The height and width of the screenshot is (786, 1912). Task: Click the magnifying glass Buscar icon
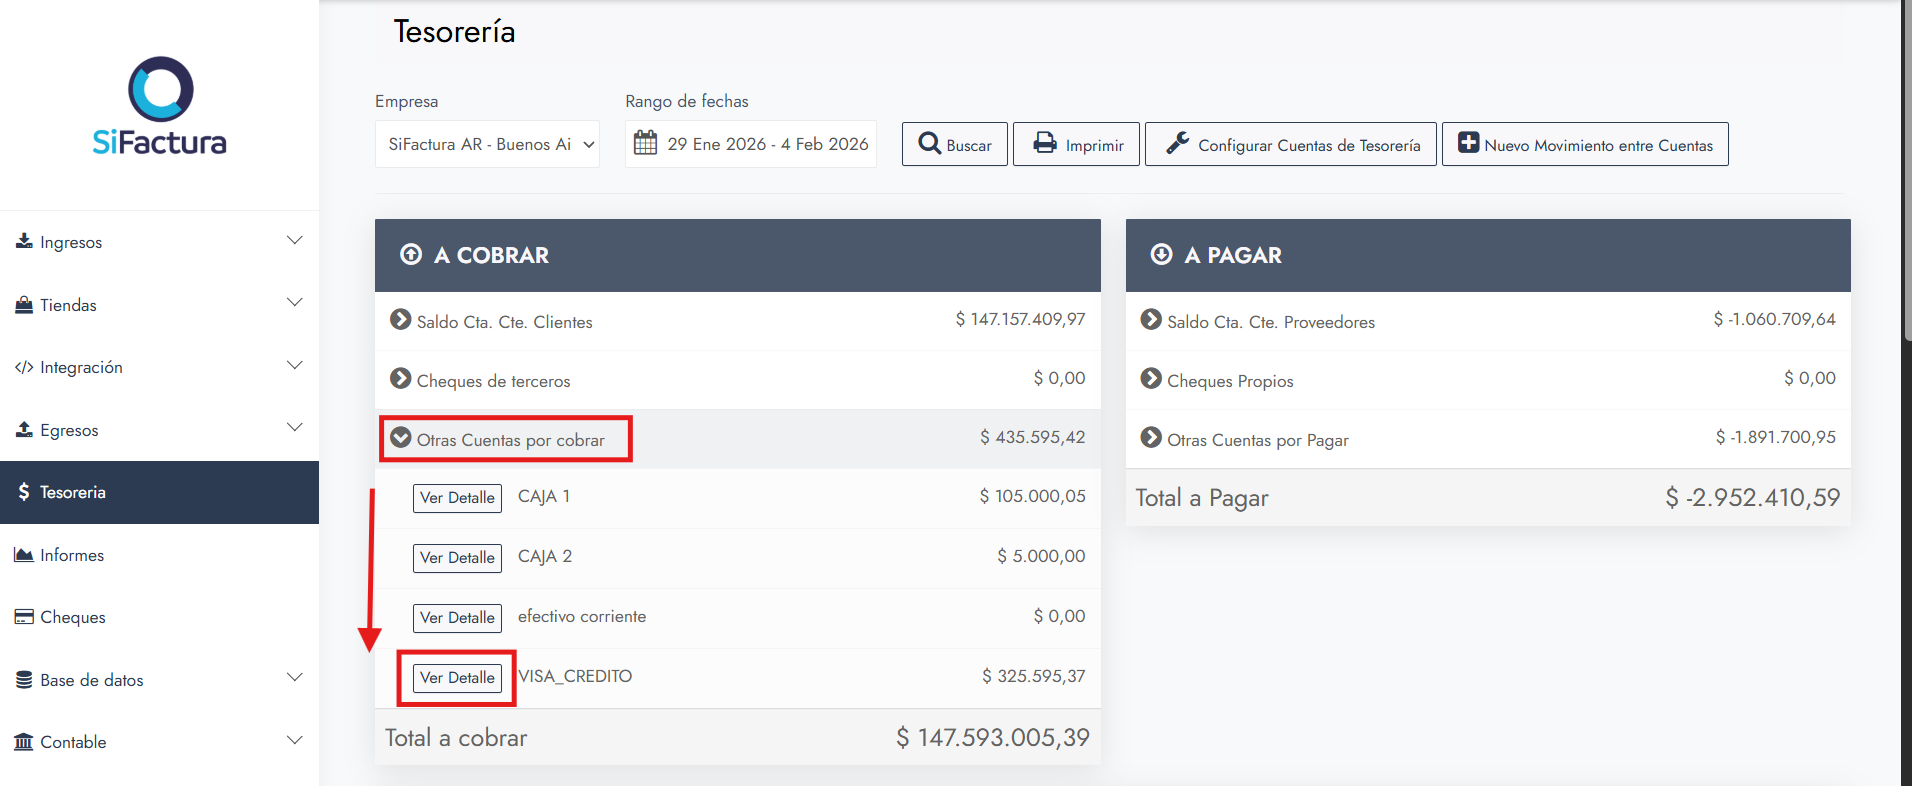tap(929, 144)
